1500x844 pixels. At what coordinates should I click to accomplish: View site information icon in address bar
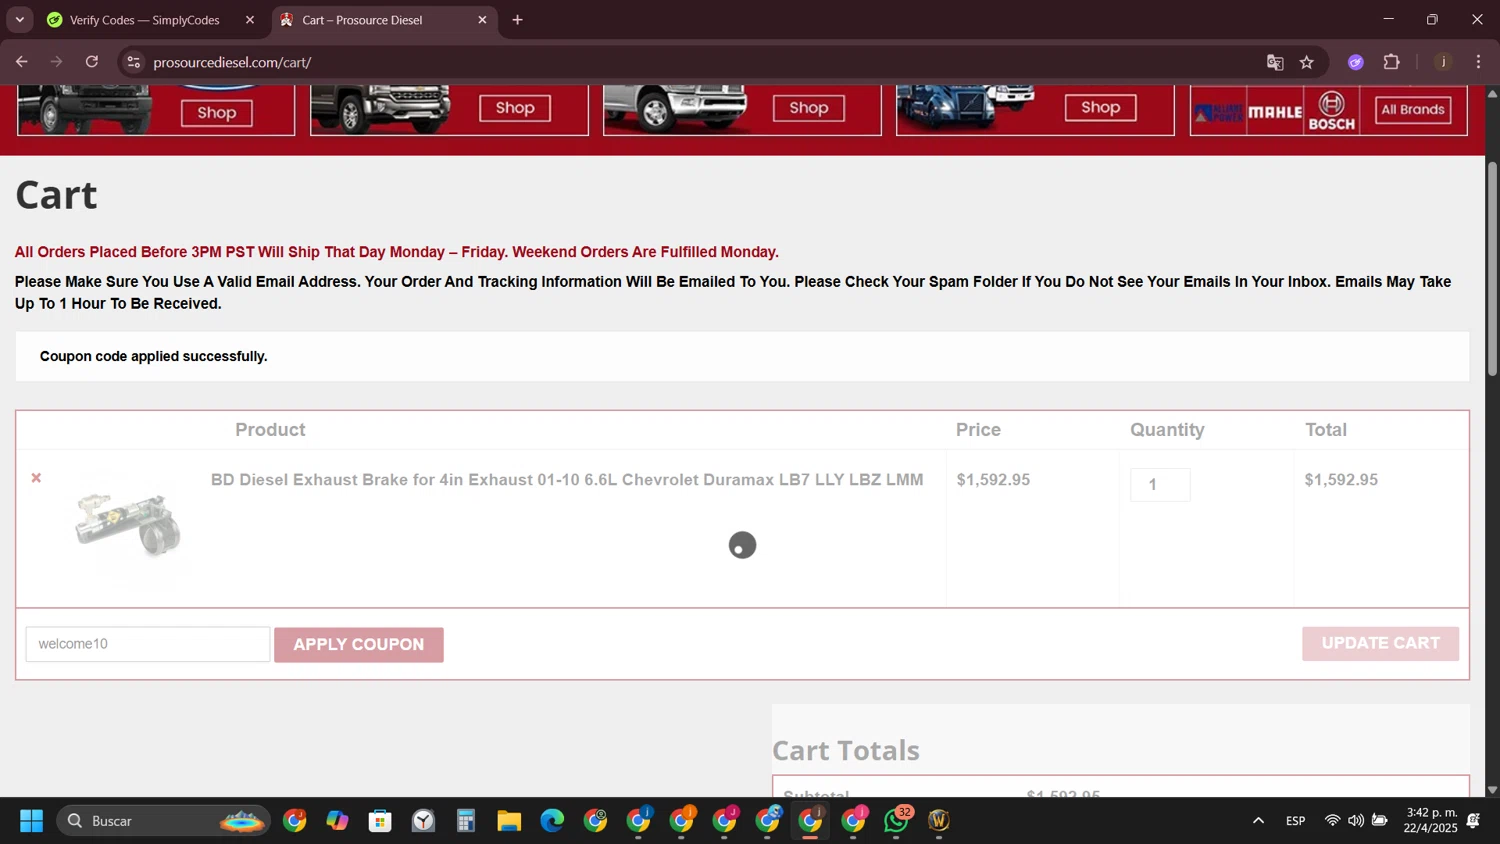133,62
